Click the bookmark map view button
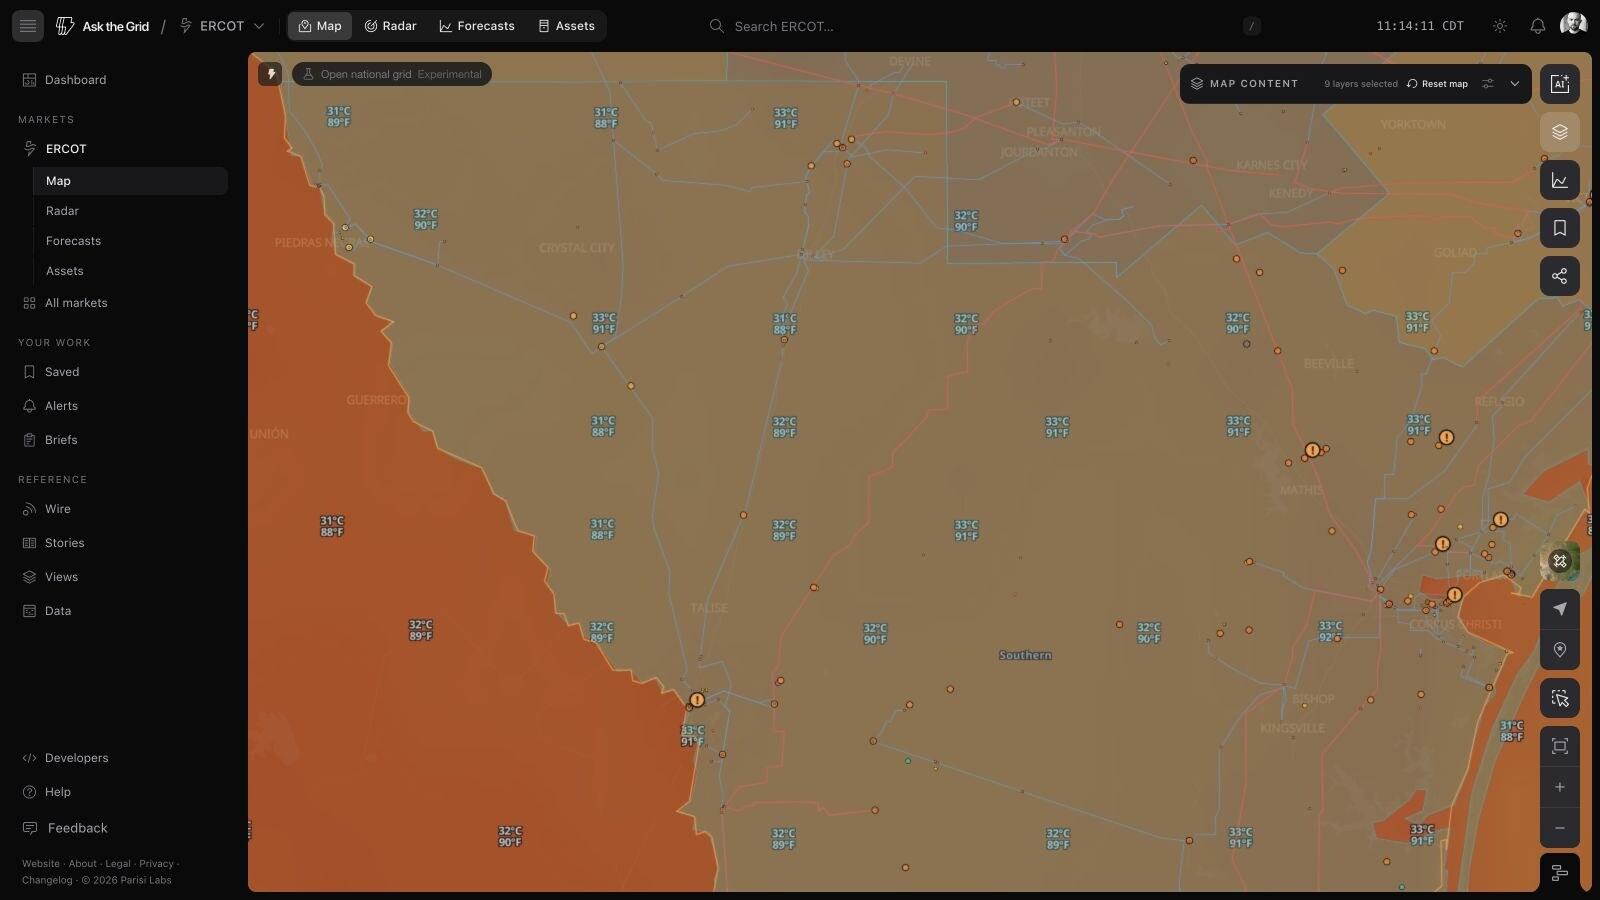Screen dimensions: 1600x900 point(1560,228)
